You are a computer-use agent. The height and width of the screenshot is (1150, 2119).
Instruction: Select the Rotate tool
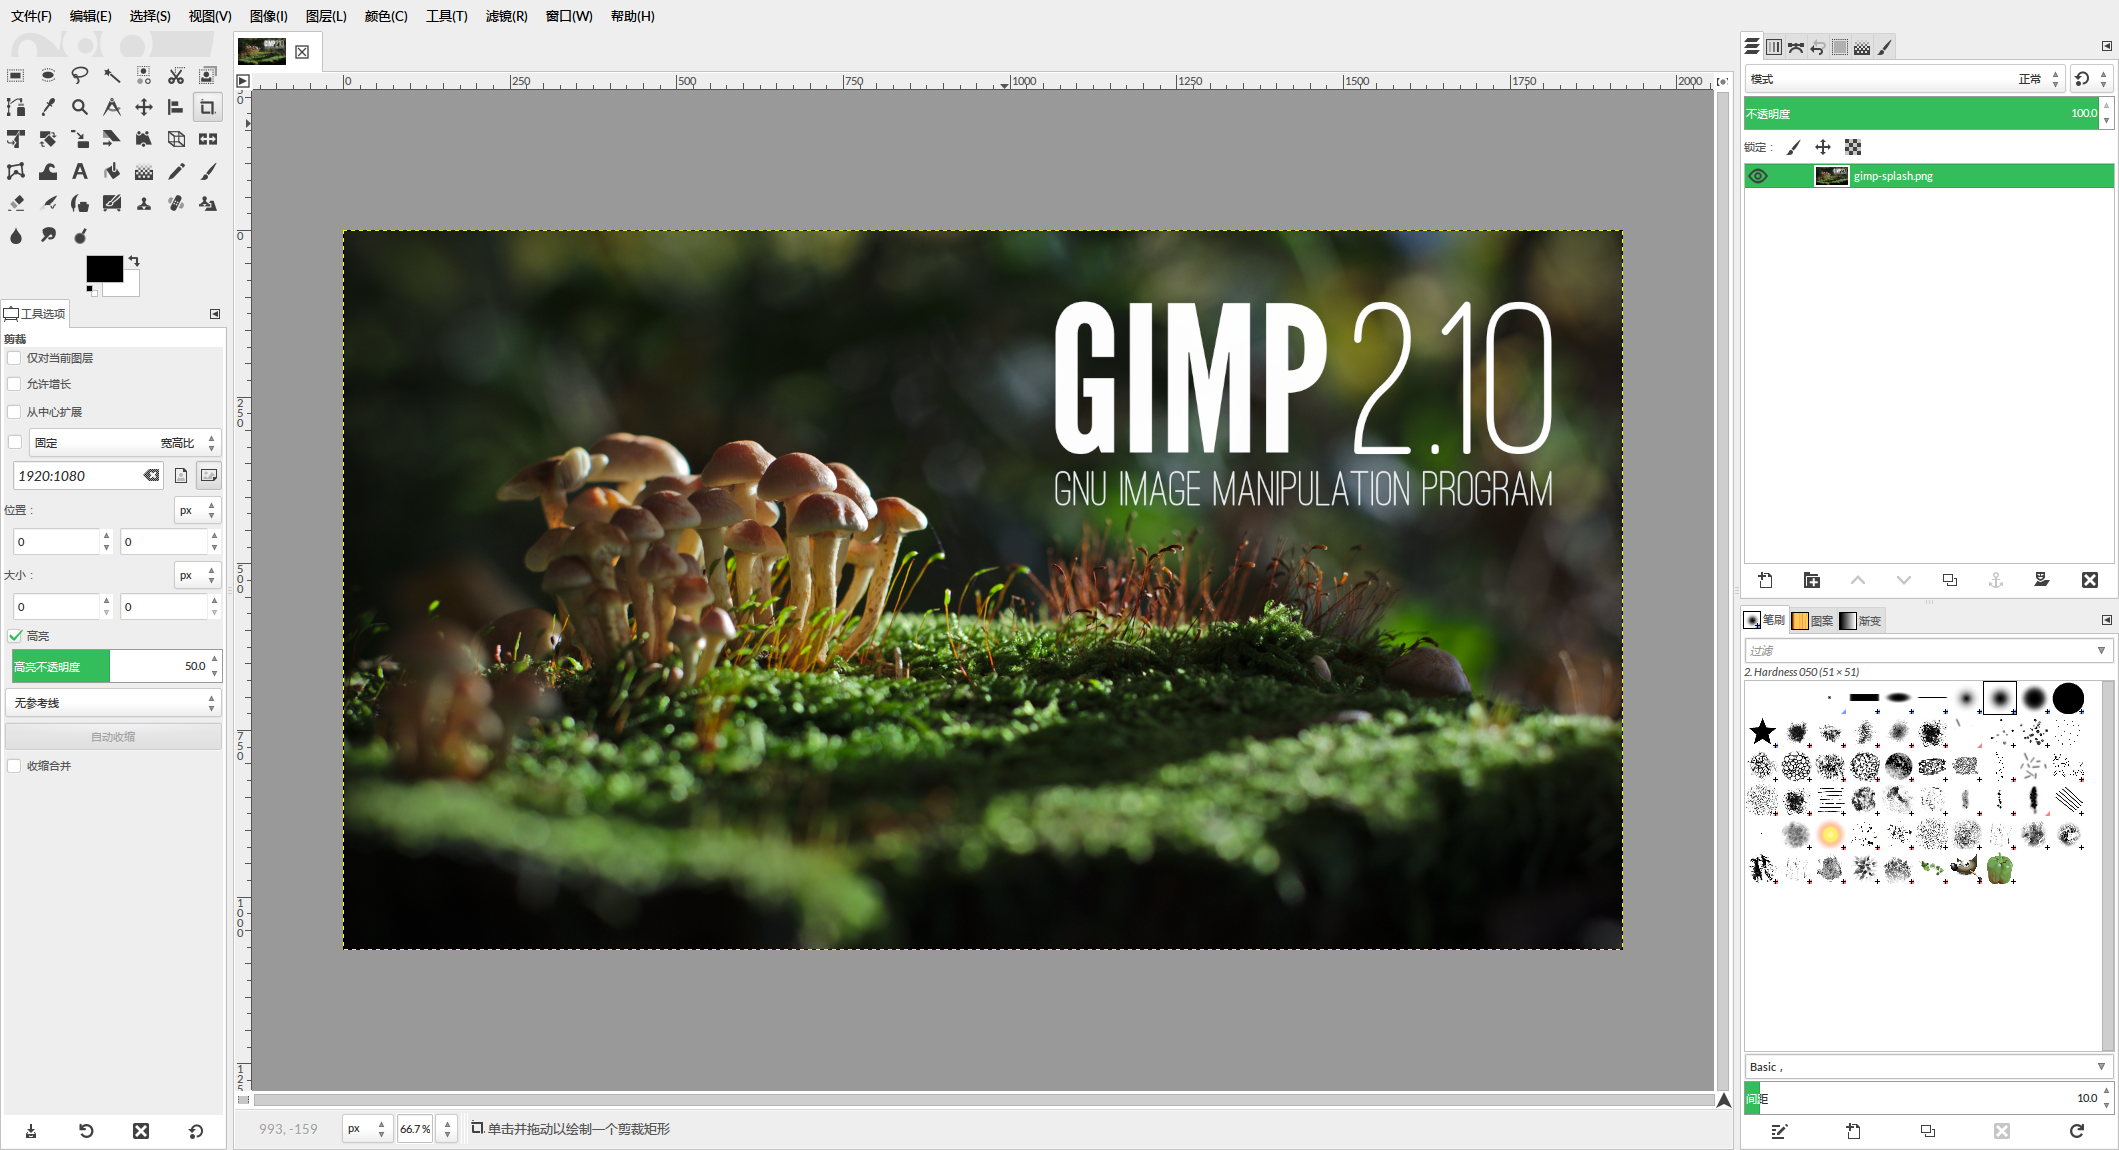pyautogui.click(x=48, y=139)
